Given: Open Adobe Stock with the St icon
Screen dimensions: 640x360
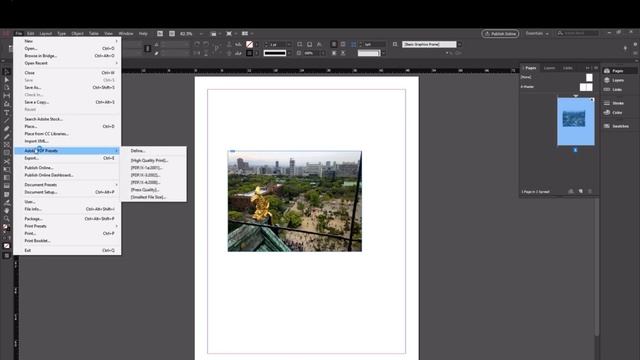Looking at the screenshot, I should (172, 33).
